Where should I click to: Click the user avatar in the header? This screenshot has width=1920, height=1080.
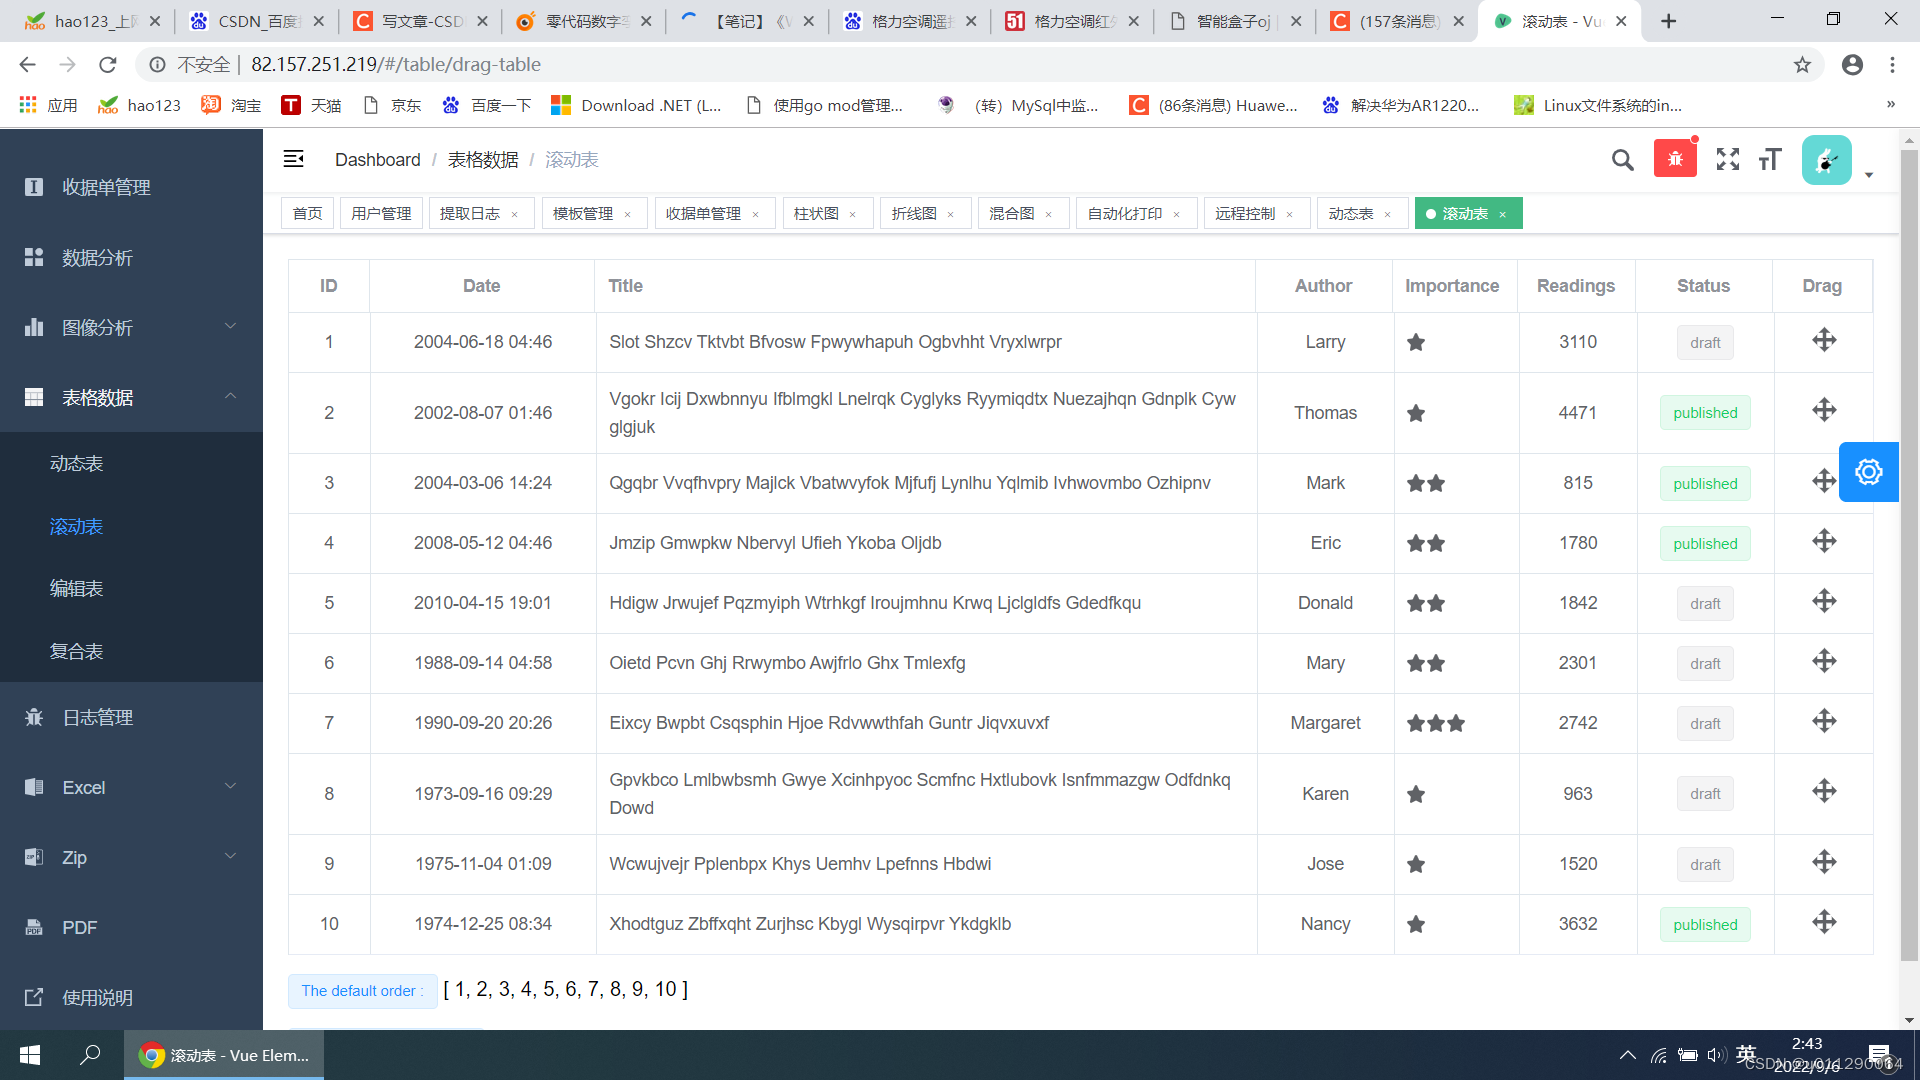(x=1827, y=159)
